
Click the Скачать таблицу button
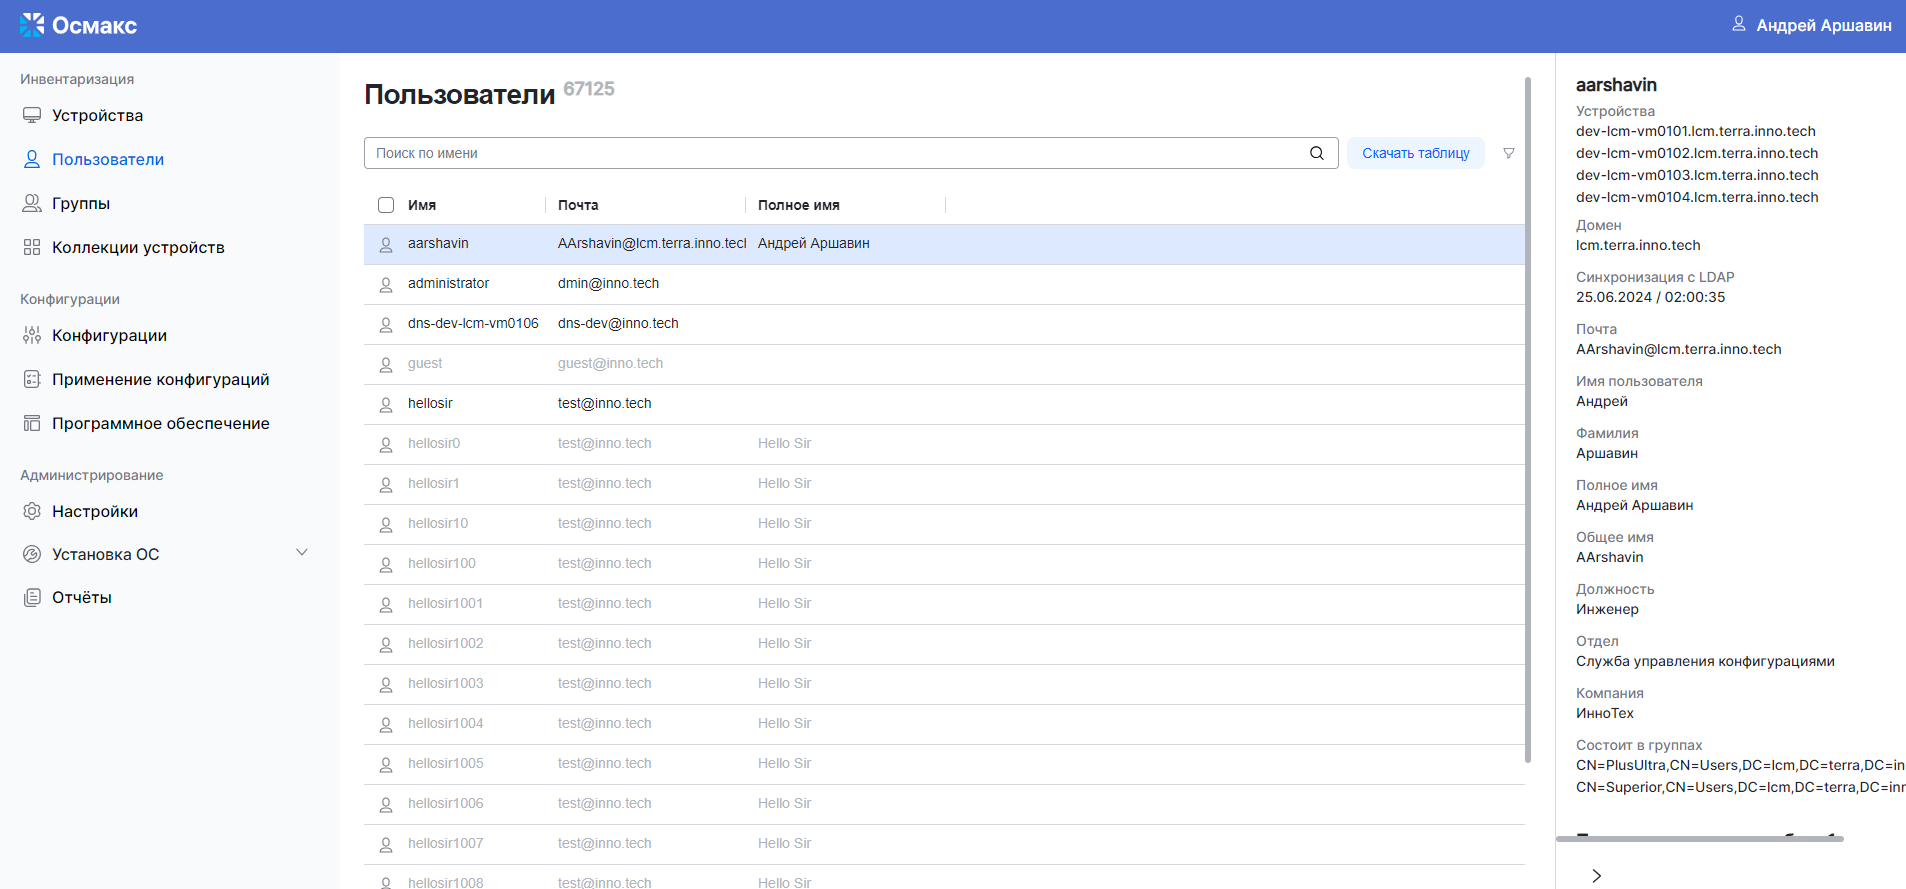click(1415, 153)
